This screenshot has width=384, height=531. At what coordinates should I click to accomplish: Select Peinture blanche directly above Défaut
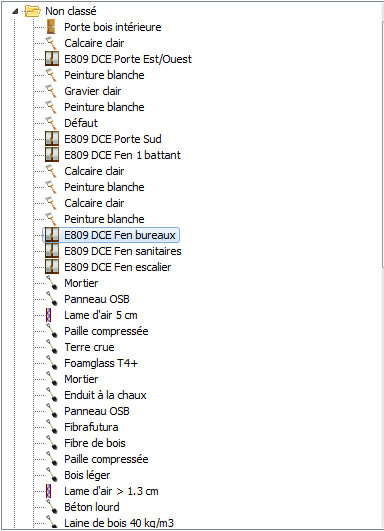tap(104, 107)
